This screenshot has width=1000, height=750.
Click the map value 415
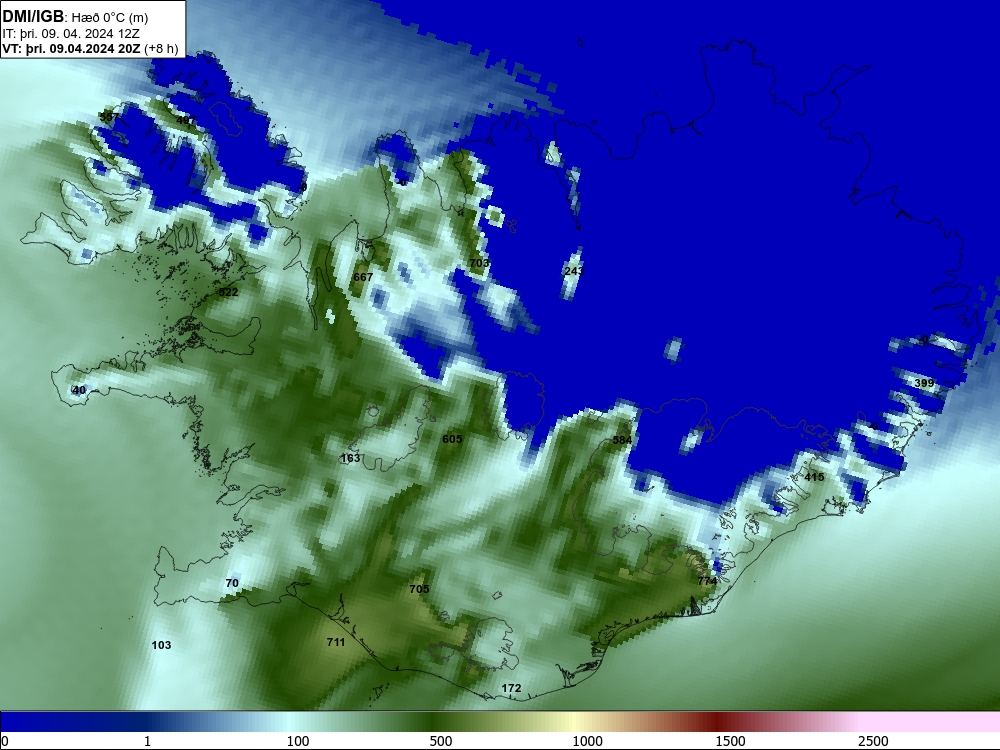pyautogui.click(x=814, y=477)
